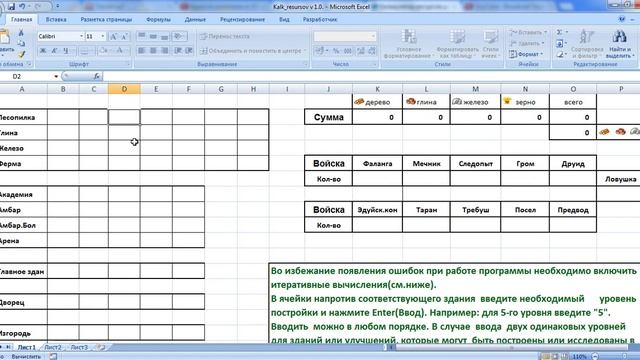This screenshot has height=360, width=640.
Task: Click the font color A icon
Action: tap(120, 51)
